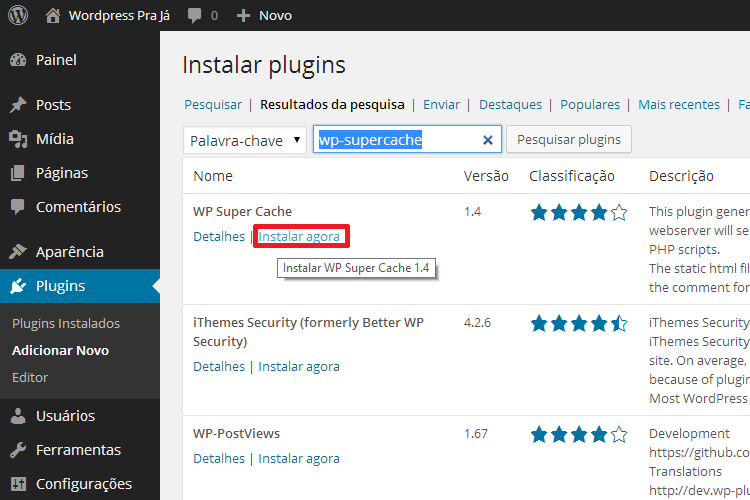750x500 pixels.
Task: Click the Classificação column header
Action: [x=572, y=176]
